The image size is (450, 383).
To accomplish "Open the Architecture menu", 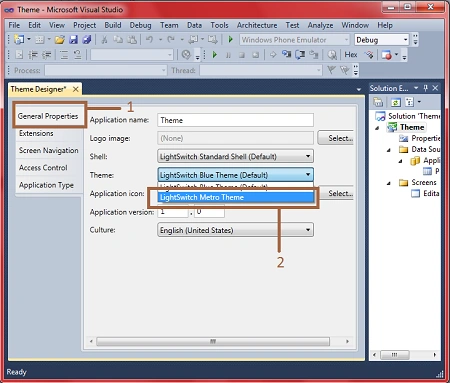I will click(257, 25).
